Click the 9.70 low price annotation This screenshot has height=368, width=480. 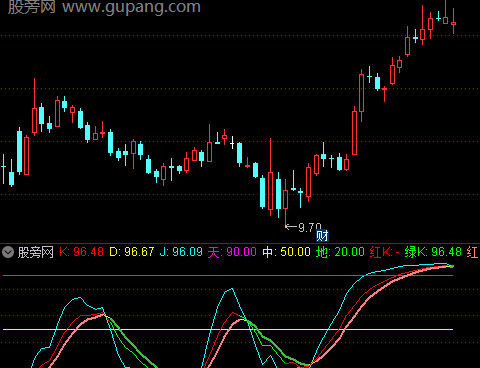[303, 227]
